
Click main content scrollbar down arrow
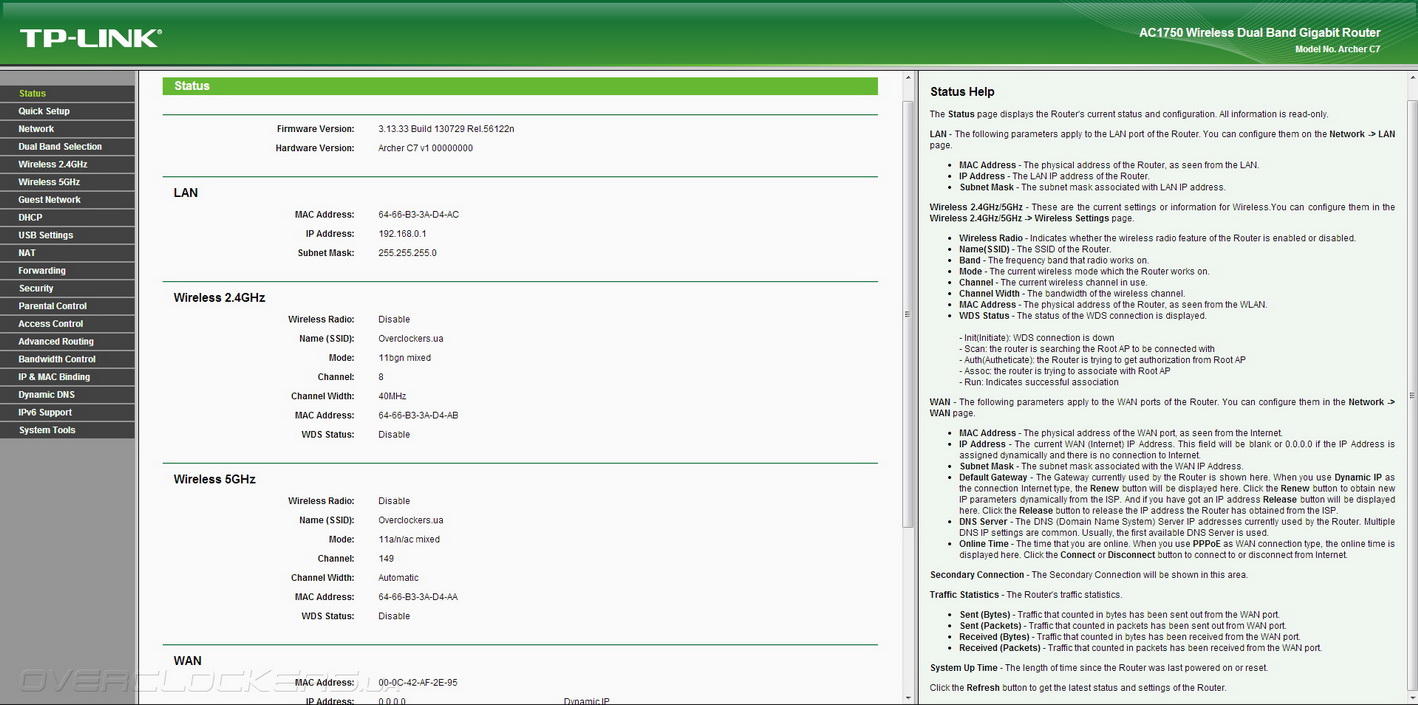(x=908, y=697)
